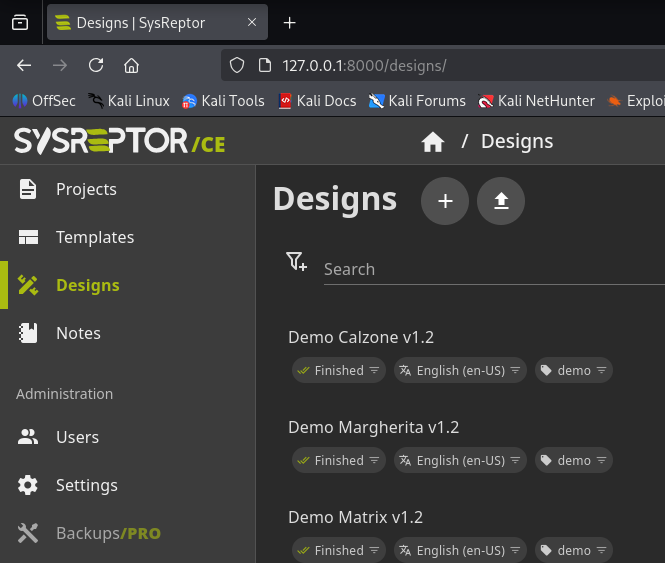This screenshot has height=563, width=665.
Task: Click the add filter funnel icon
Action: pos(296,261)
